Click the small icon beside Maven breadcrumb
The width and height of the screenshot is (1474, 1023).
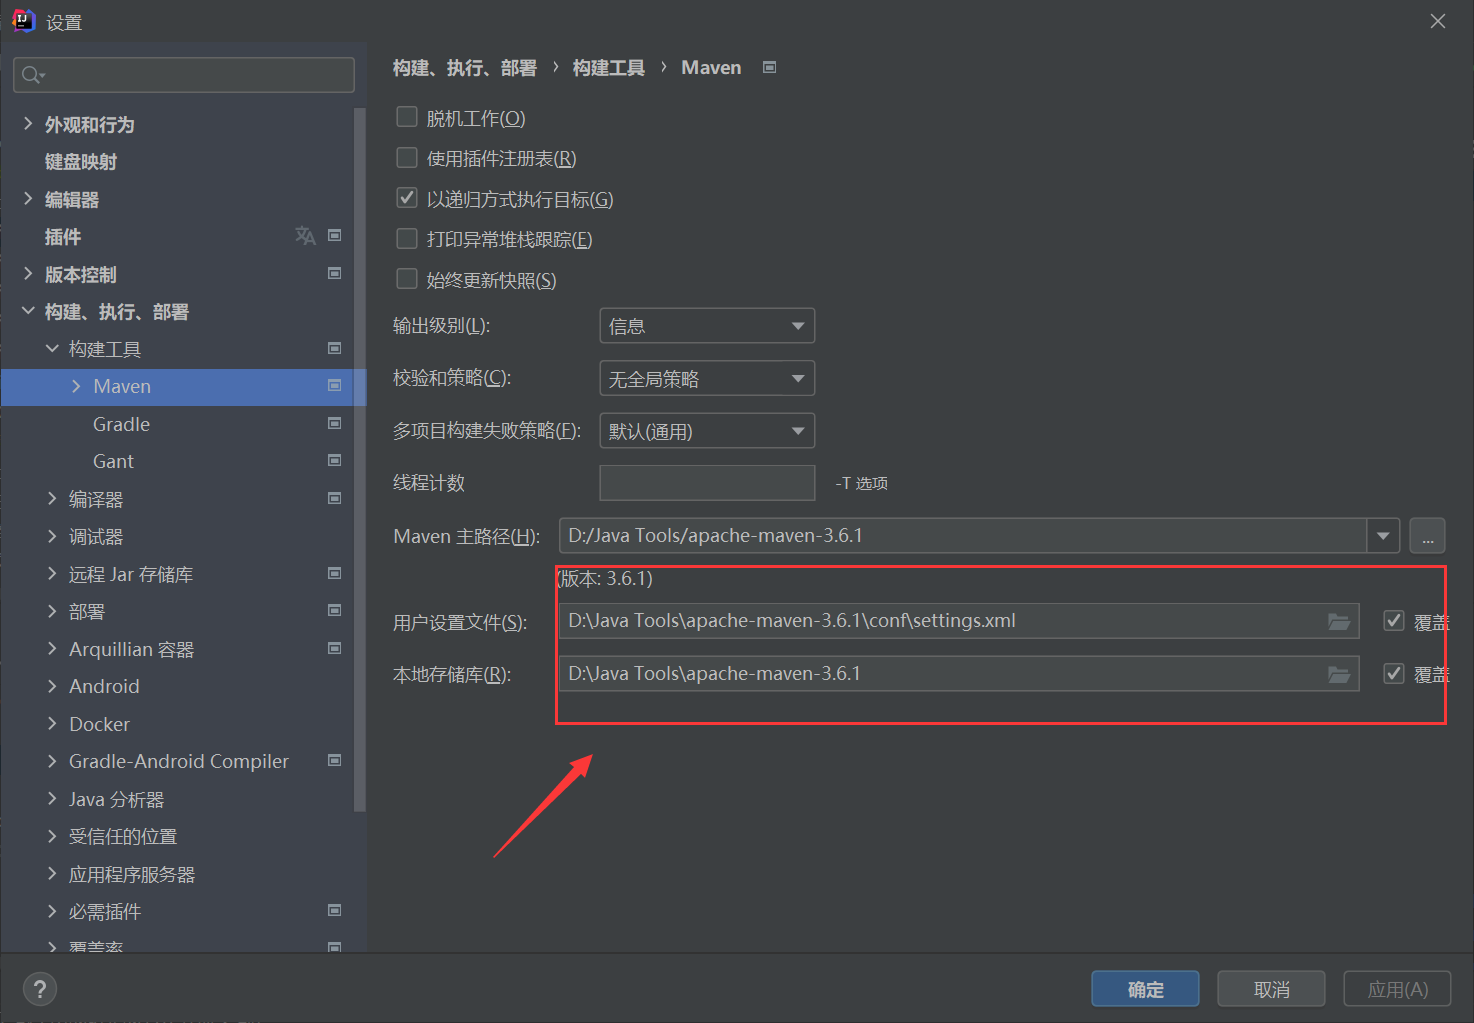(x=768, y=66)
